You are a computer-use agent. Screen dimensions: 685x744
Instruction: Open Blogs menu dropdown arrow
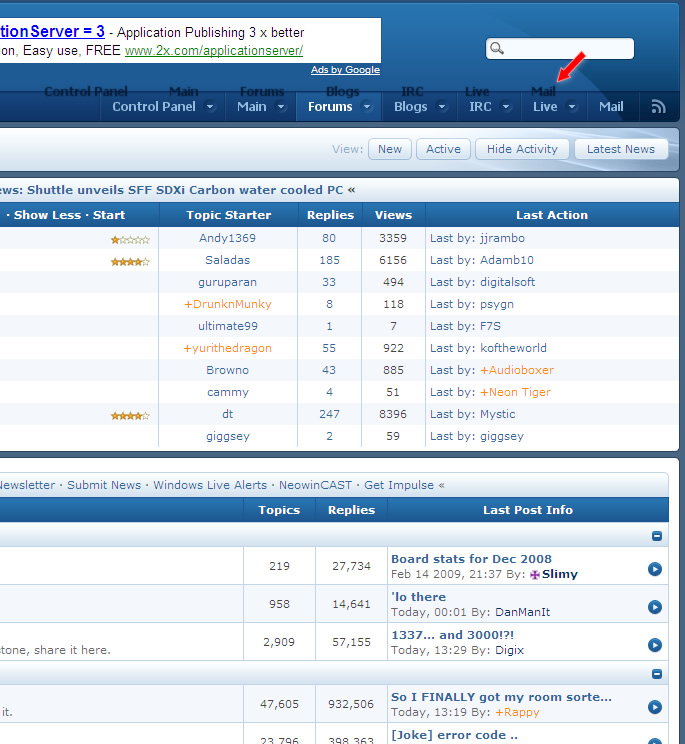(x=442, y=107)
